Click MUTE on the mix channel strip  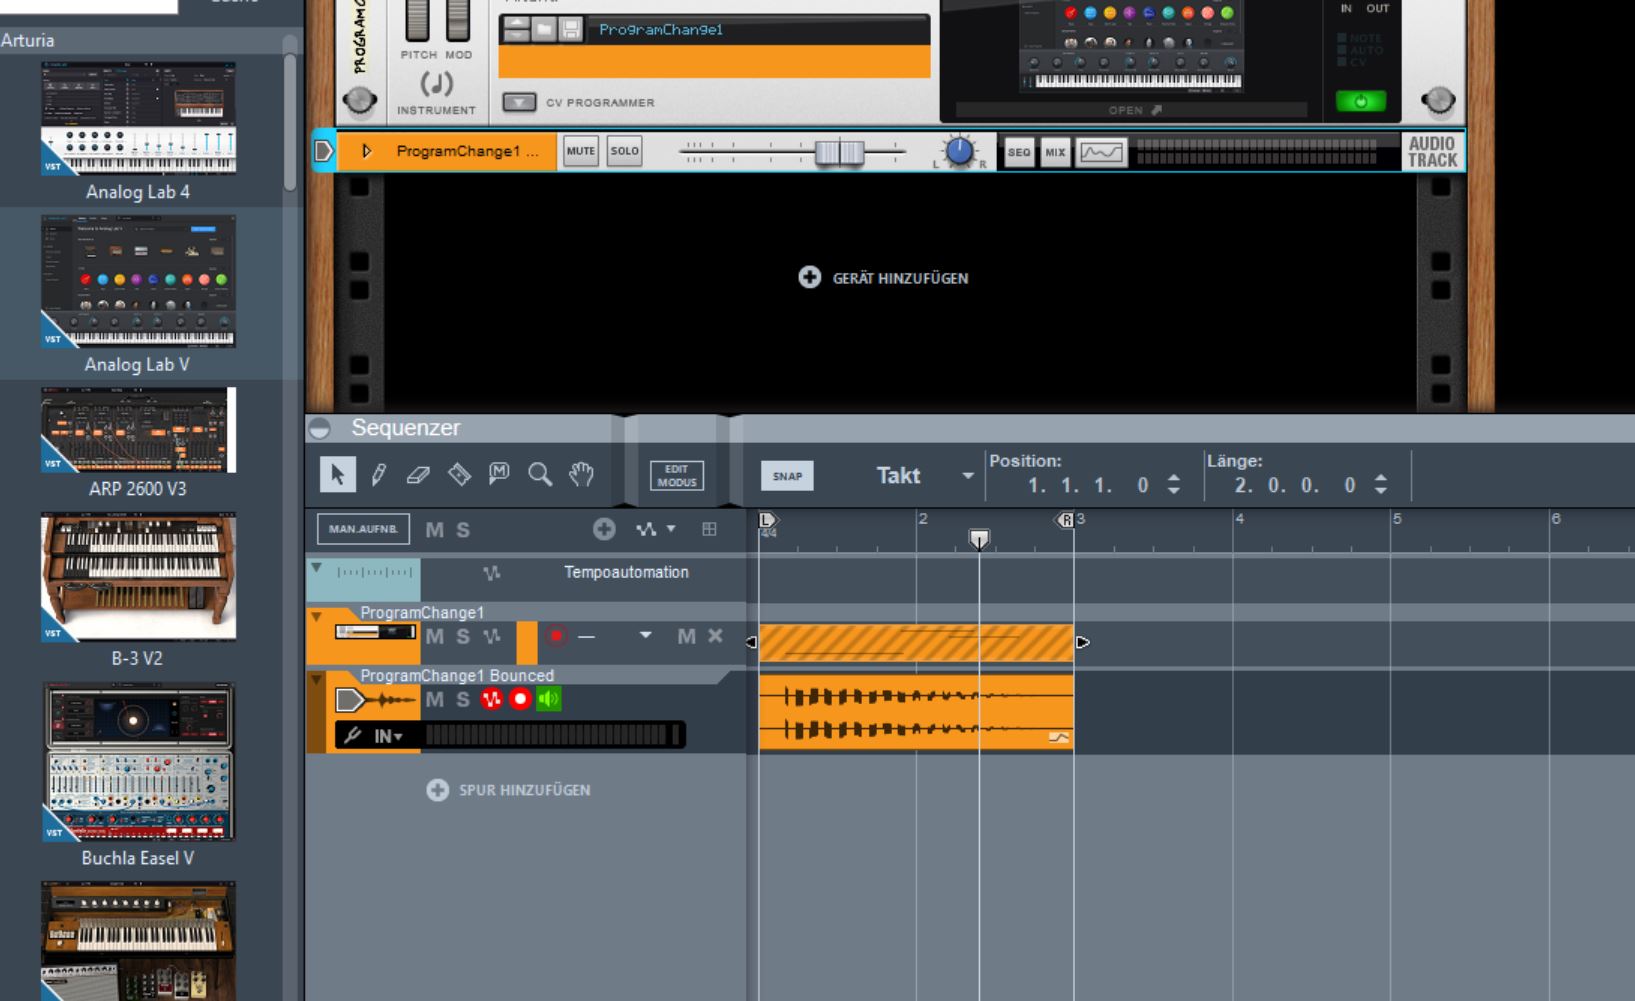[580, 152]
